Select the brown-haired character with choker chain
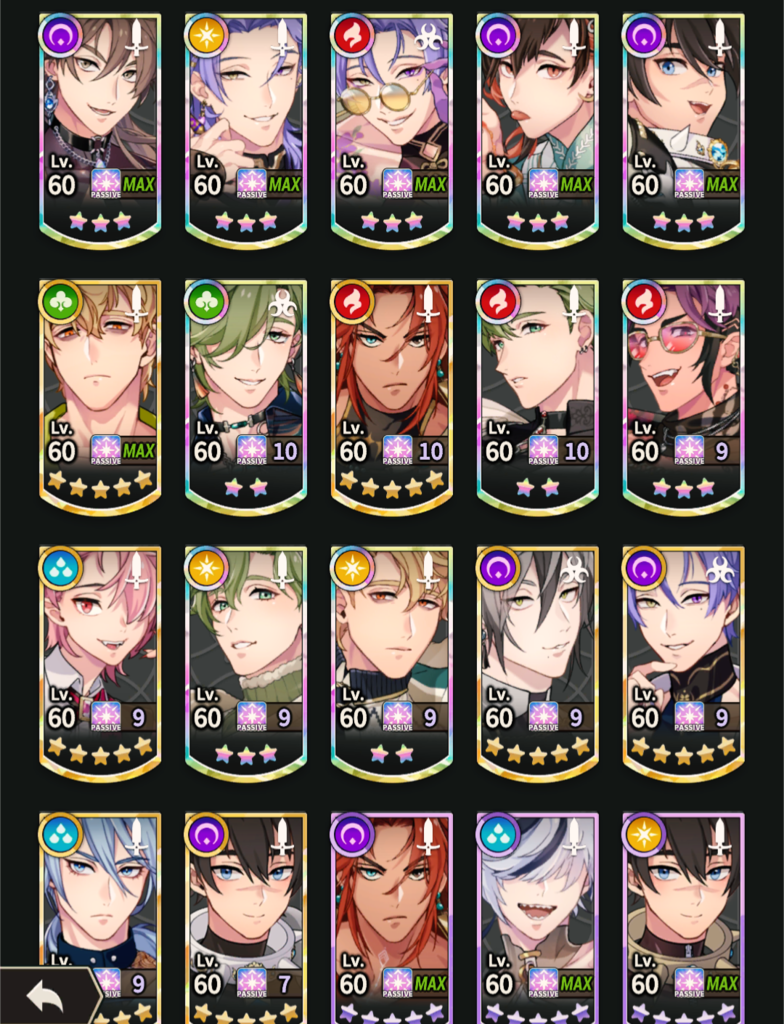784x1024 pixels. [100, 131]
